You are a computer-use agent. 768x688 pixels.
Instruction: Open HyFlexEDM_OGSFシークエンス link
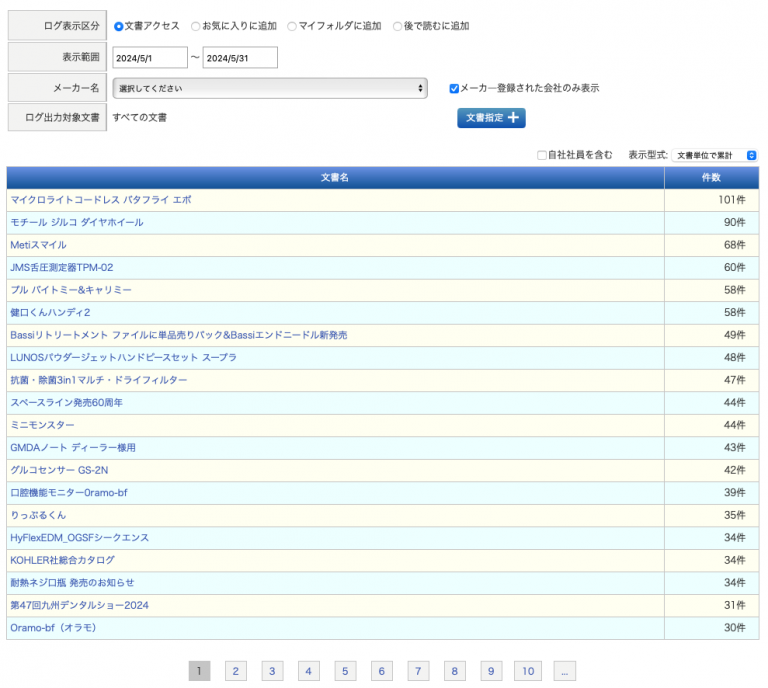pos(80,538)
